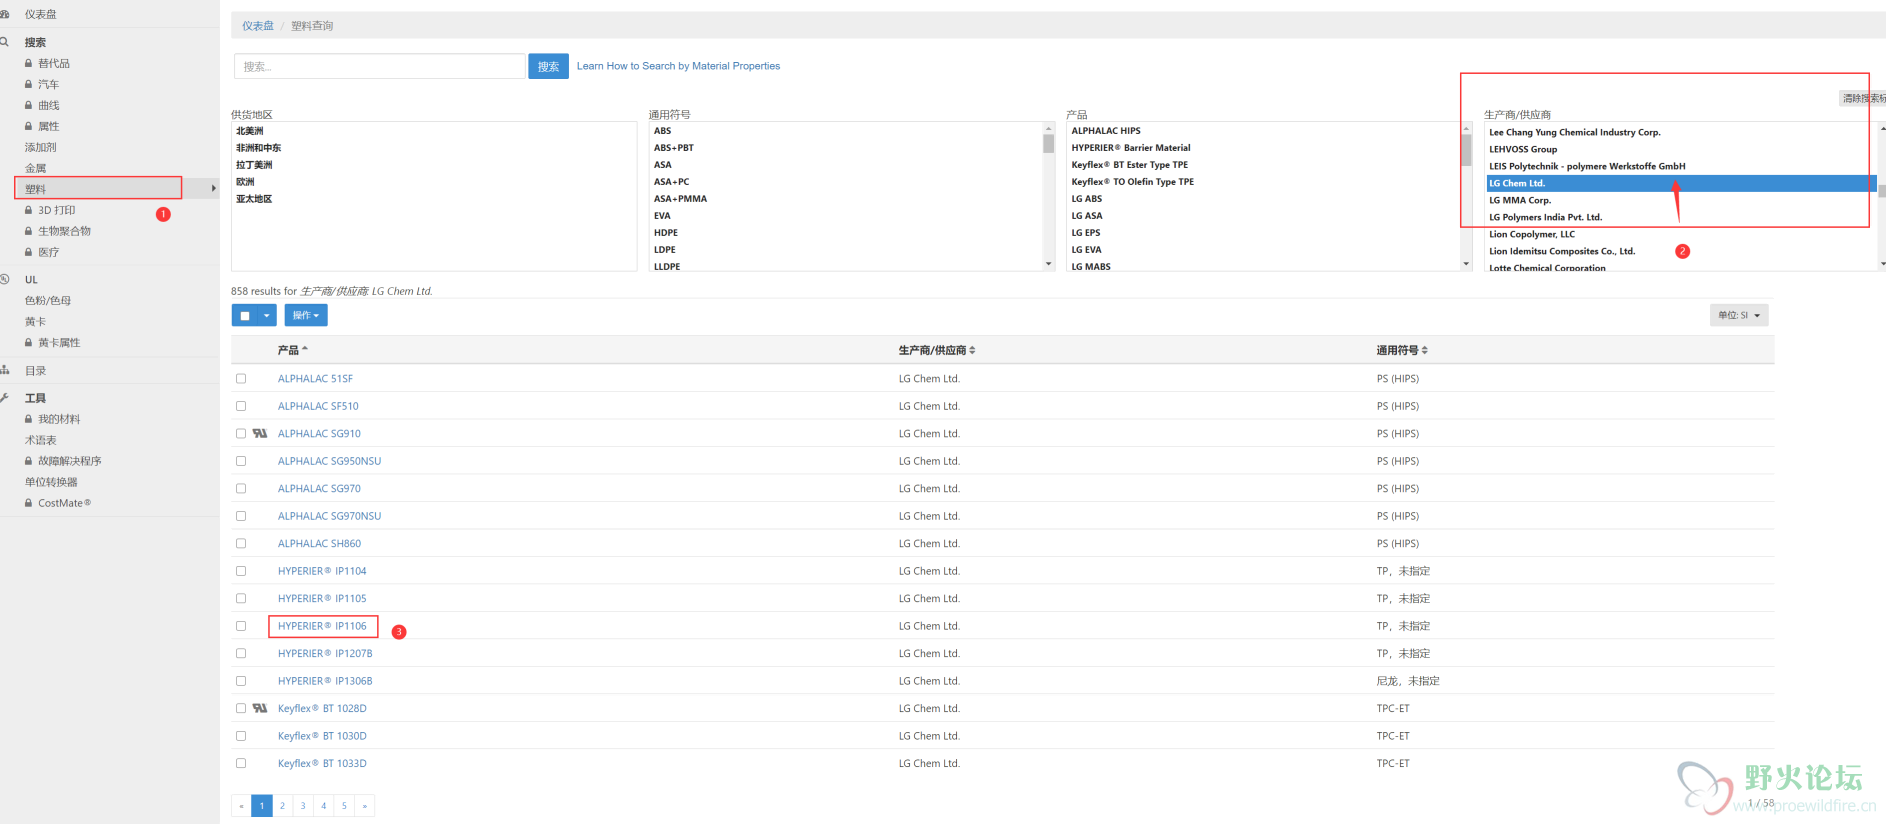Click the magnifier icon beside 搜索 in the sidebar
1886x824 pixels.
(4, 42)
